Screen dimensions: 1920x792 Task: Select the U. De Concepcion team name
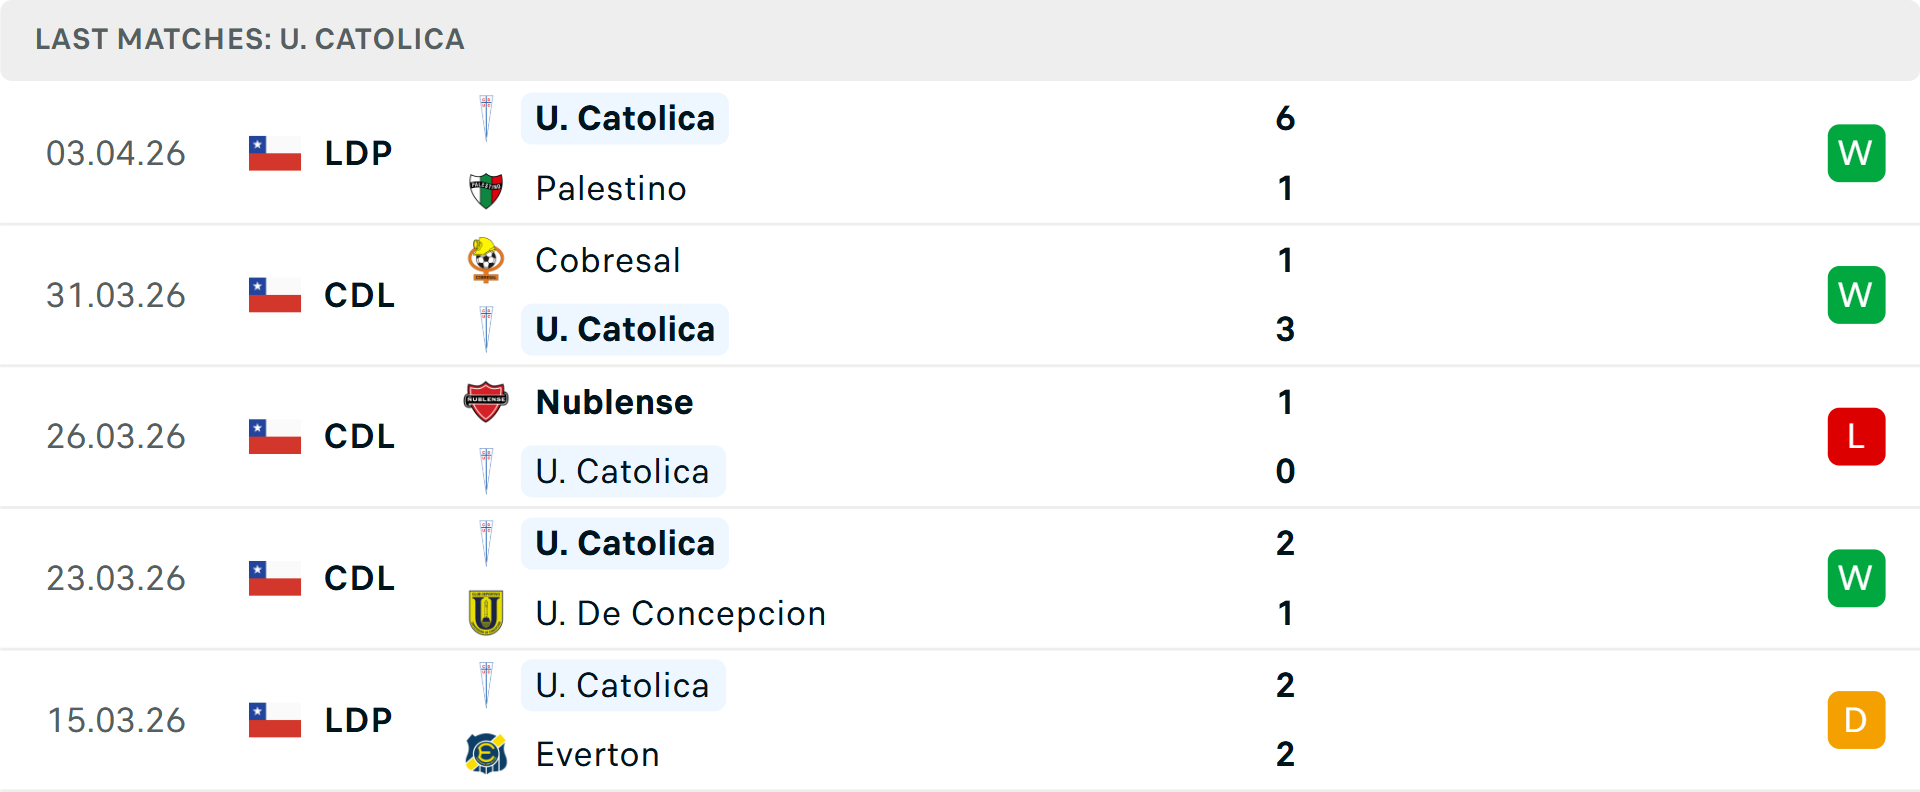click(x=680, y=613)
